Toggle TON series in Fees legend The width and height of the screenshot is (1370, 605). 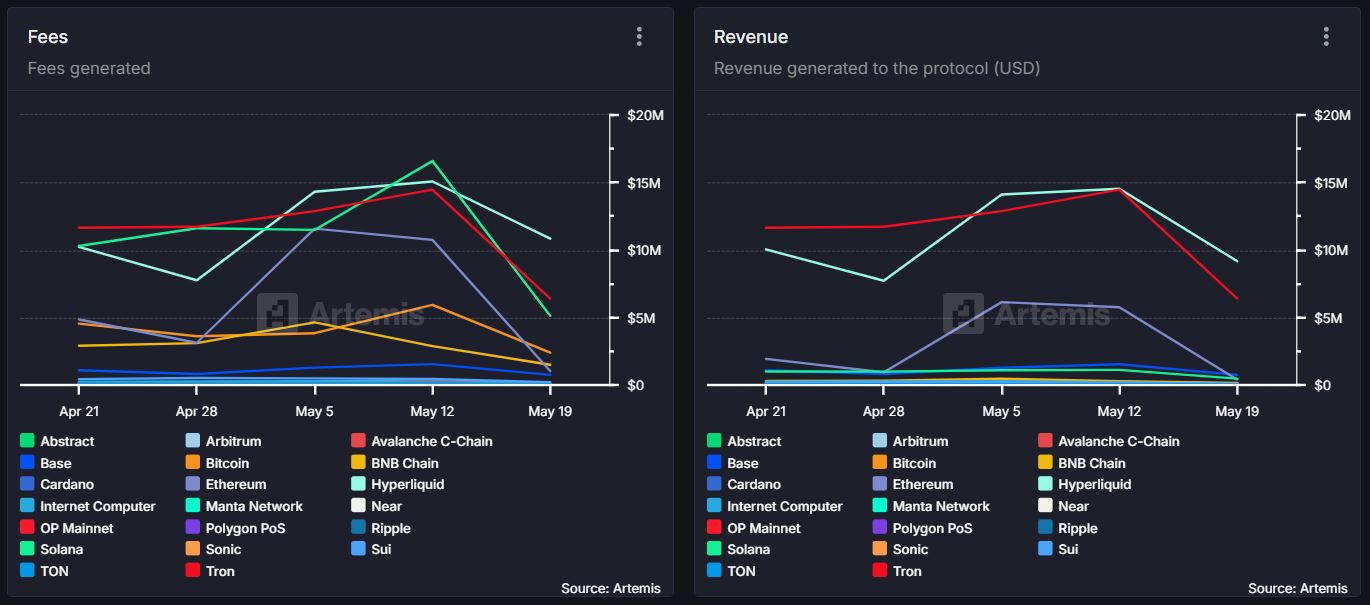(44, 571)
